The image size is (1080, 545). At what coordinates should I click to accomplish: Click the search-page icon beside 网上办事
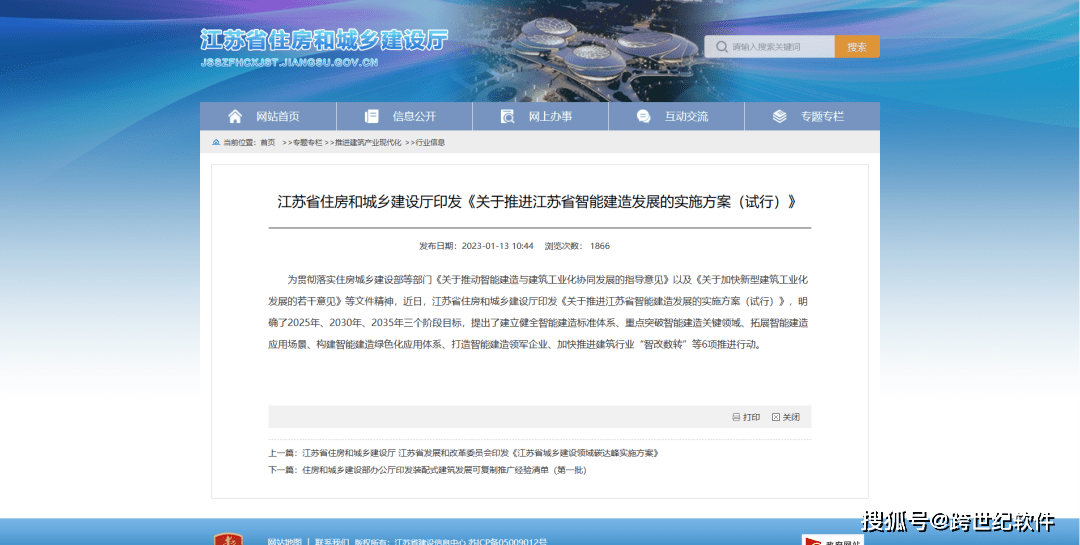click(x=508, y=116)
